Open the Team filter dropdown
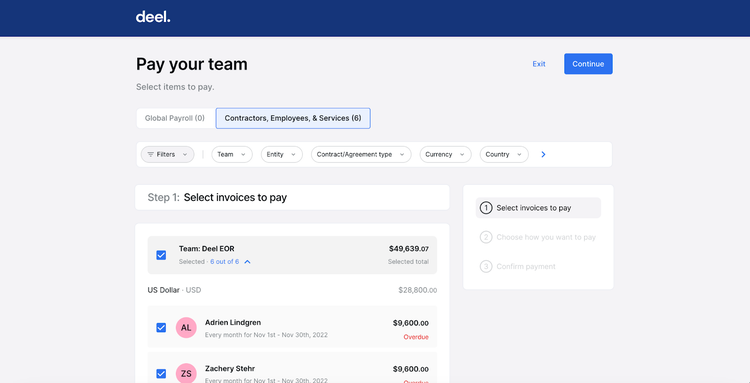Viewport: 750px width, 383px height. [x=232, y=154]
